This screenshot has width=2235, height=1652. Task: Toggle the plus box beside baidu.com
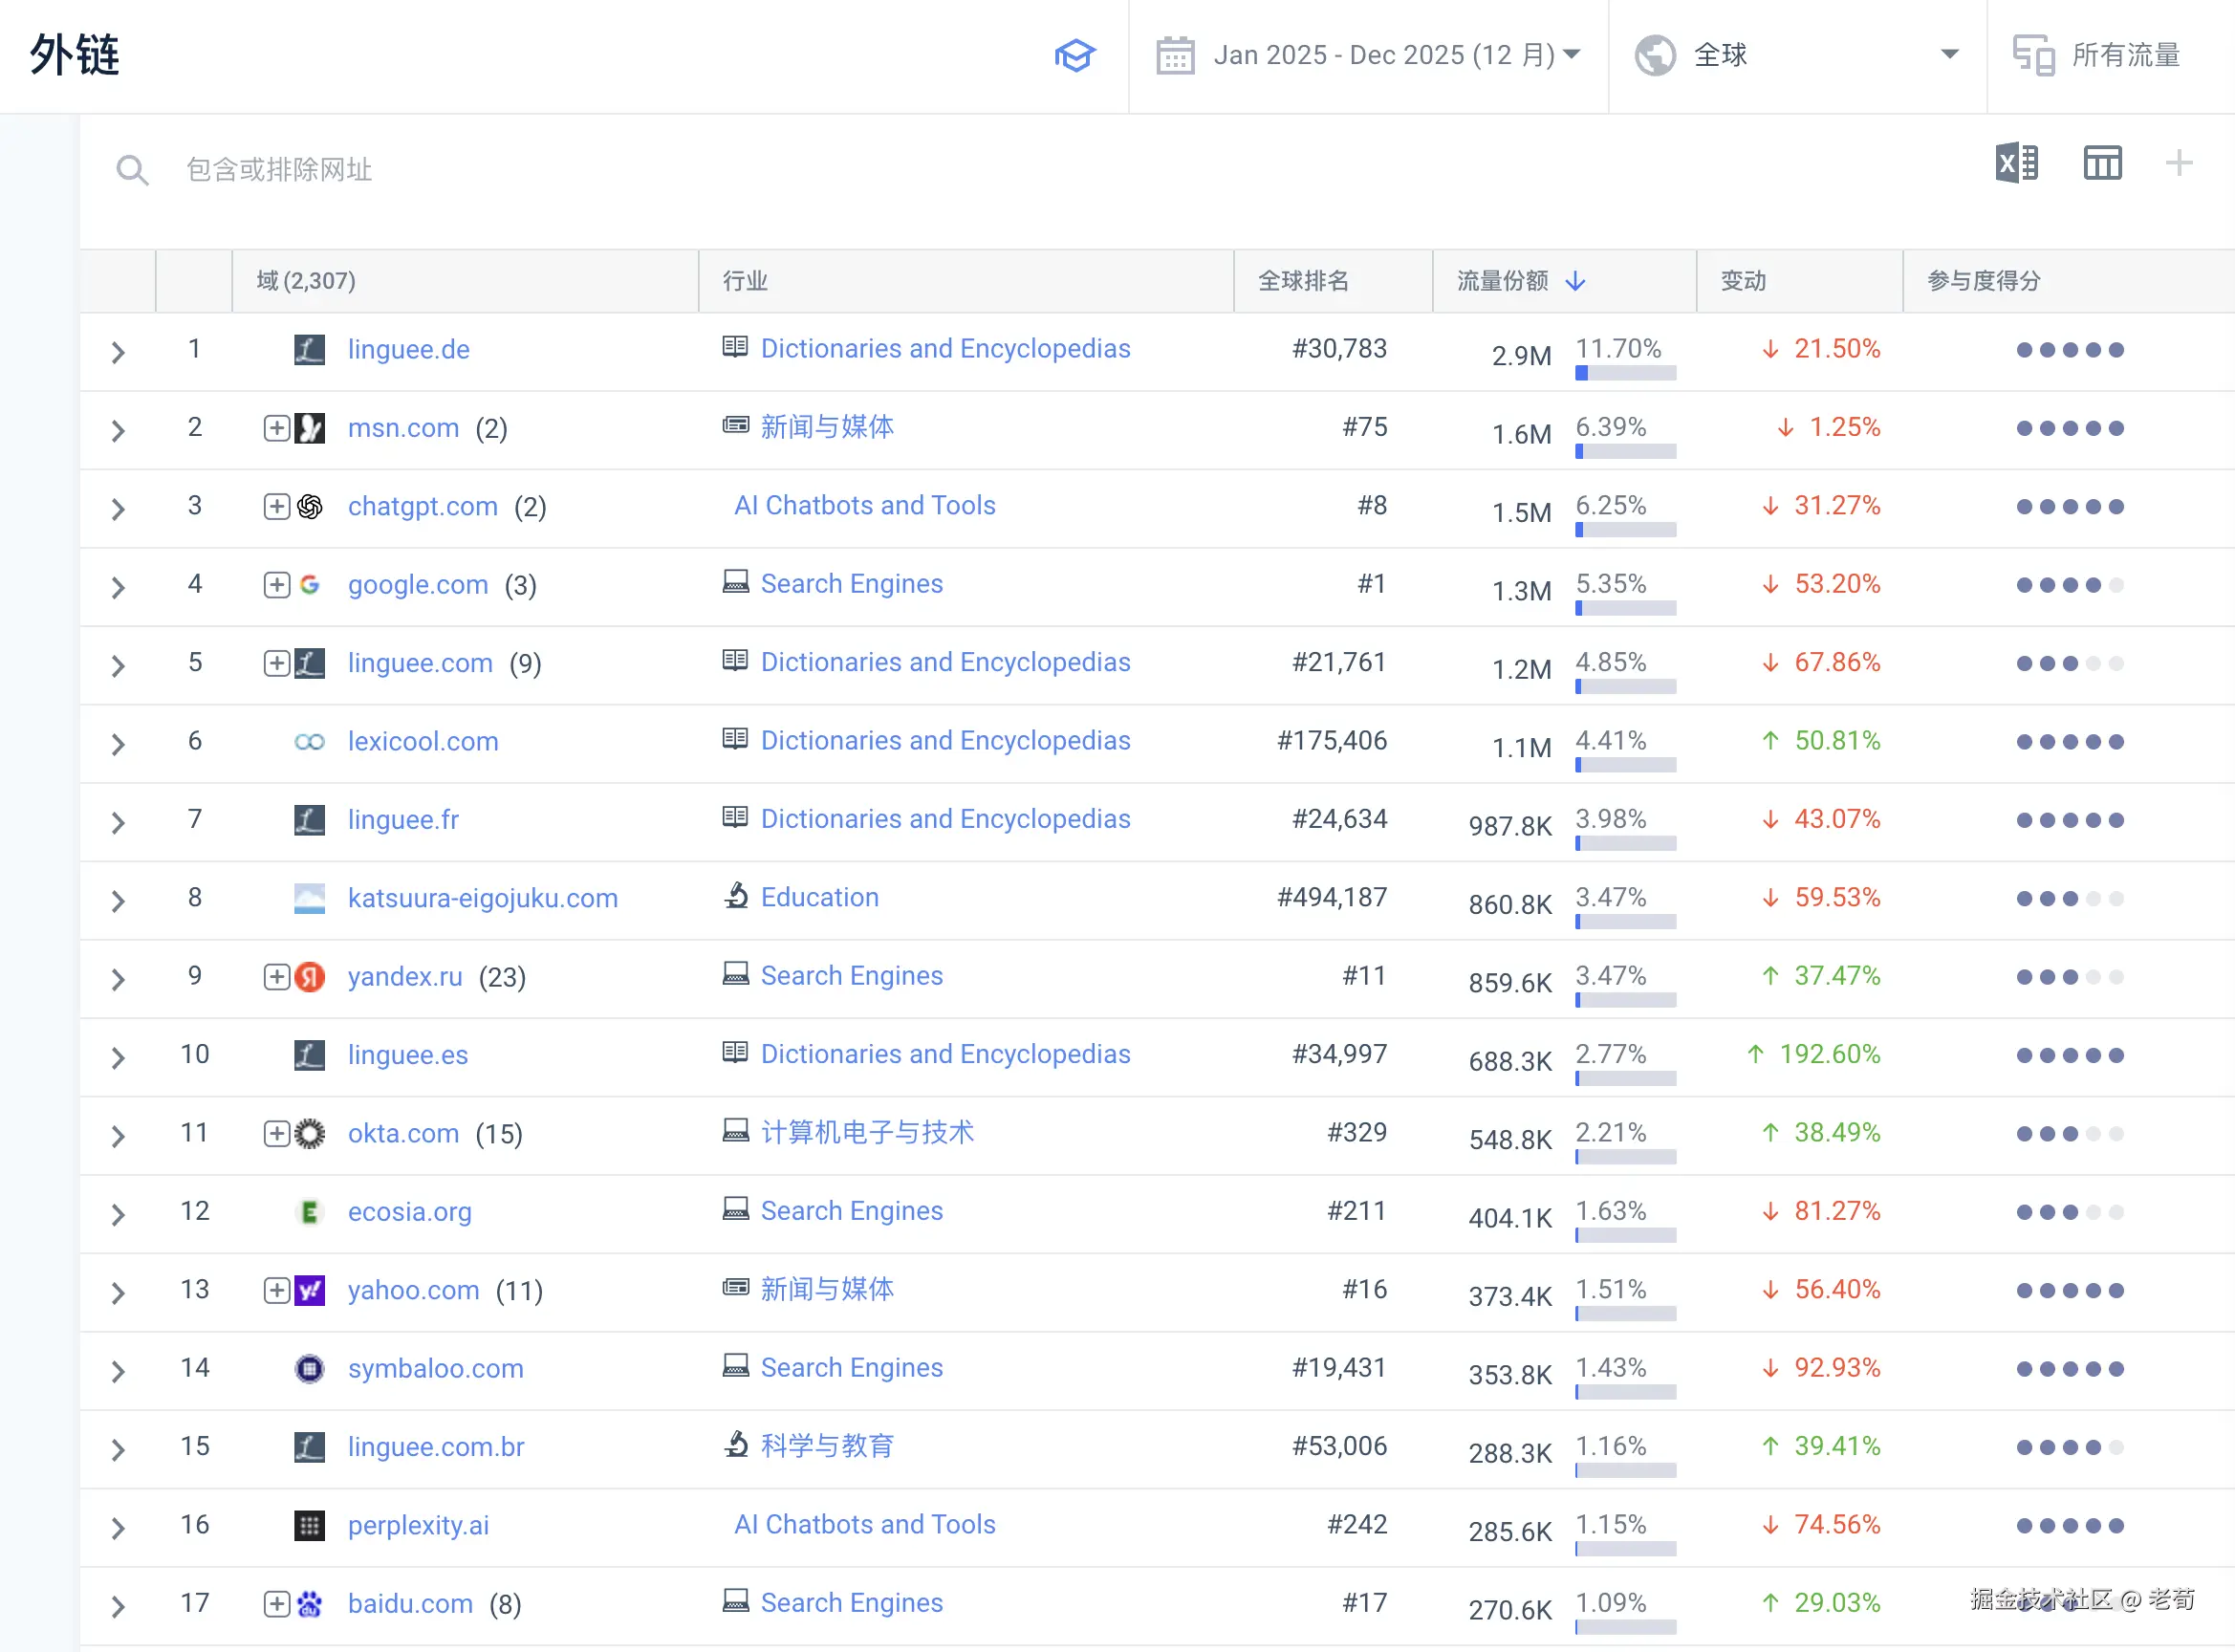277,1604
